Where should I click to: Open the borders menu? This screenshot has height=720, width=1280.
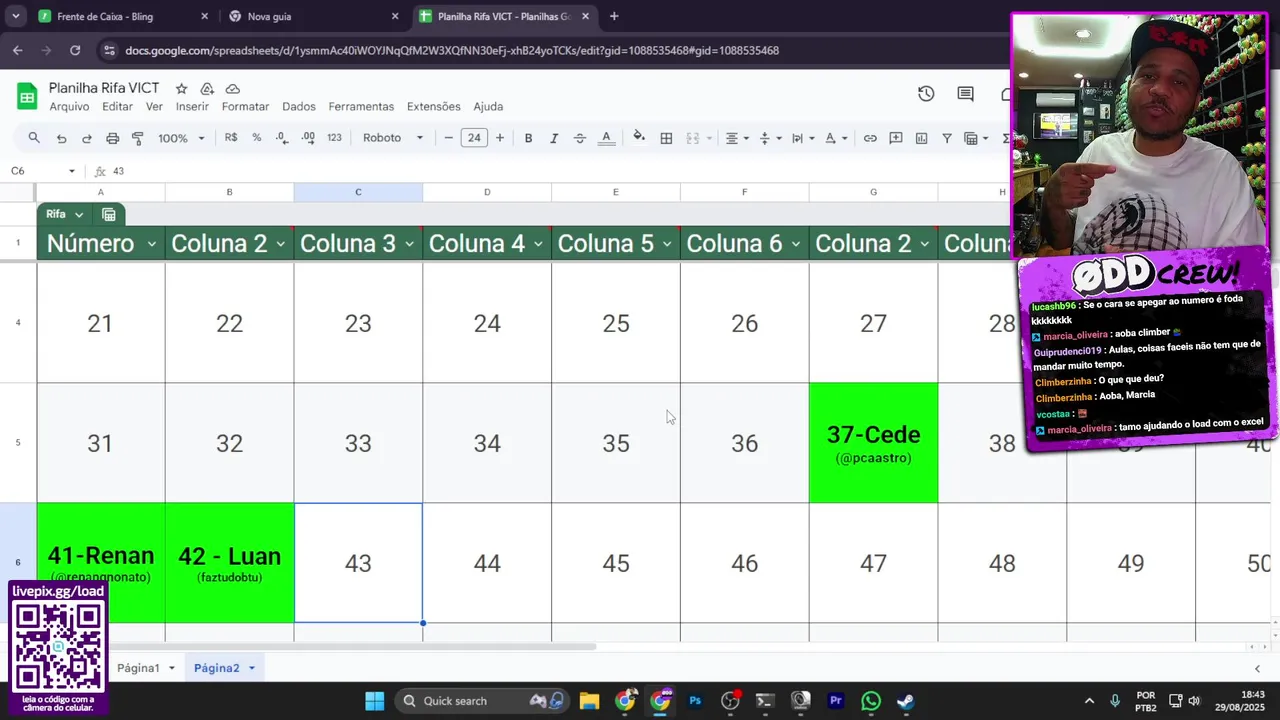(666, 138)
